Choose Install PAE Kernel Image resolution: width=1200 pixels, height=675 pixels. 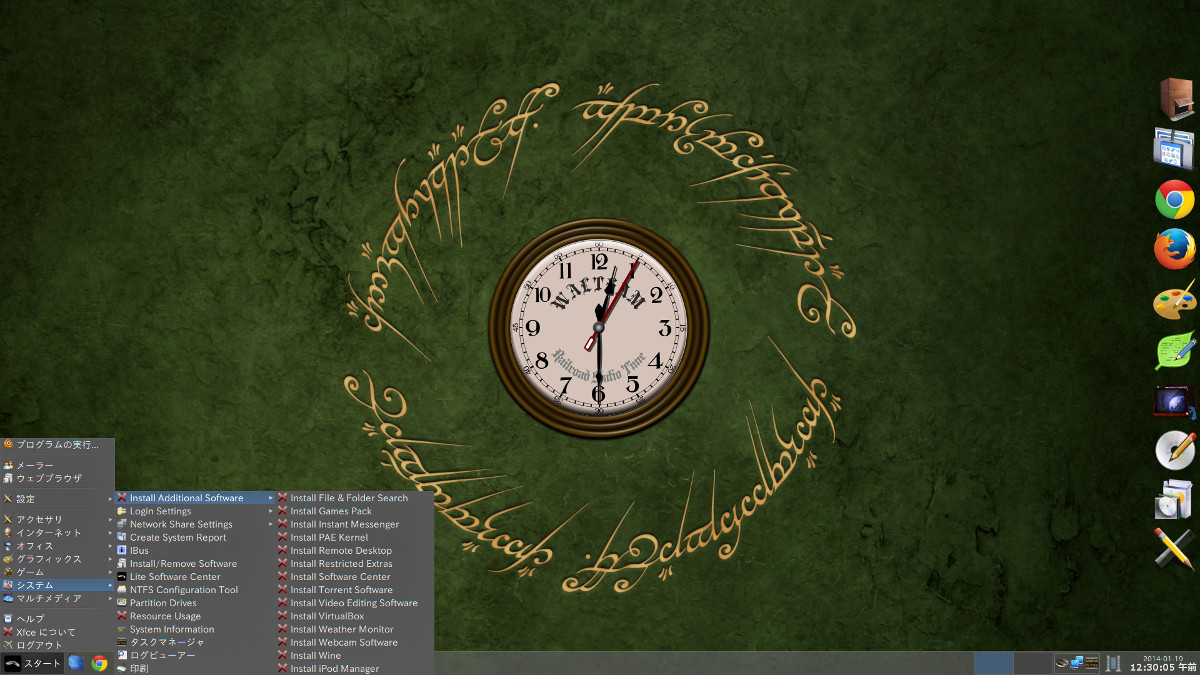(355, 537)
